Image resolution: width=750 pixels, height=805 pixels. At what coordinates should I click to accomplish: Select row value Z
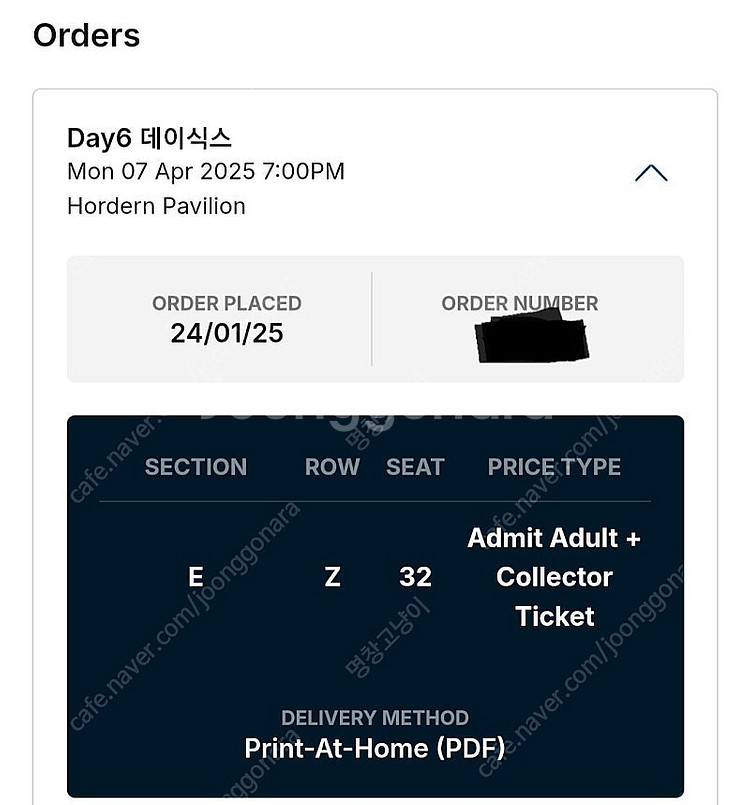point(332,577)
